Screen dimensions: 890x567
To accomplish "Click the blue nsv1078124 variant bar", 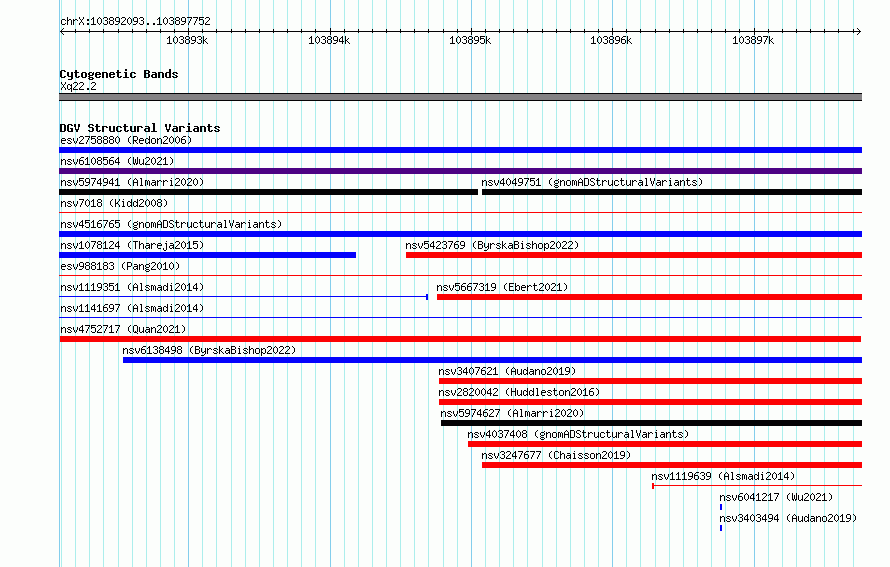I will [208, 255].
